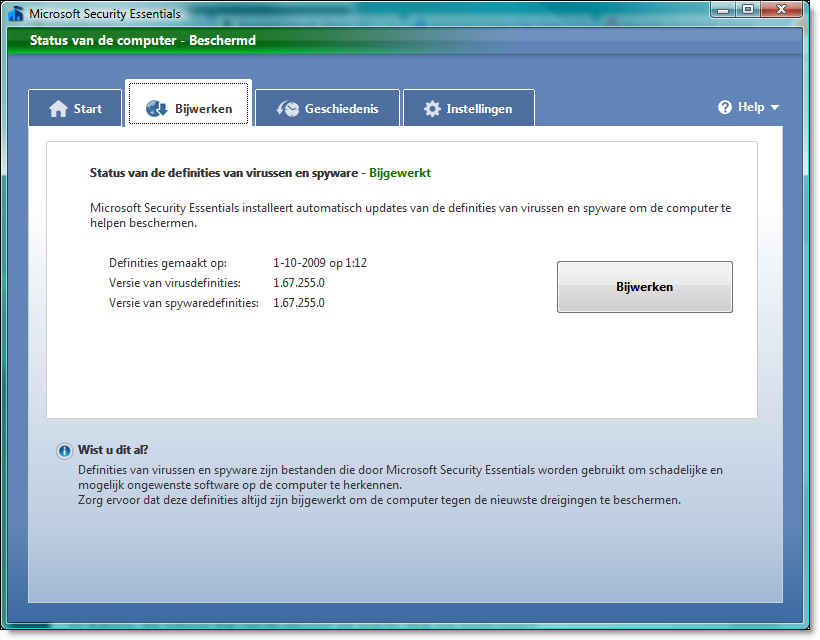The image size is (820, 640).
Task: Click the Versie van virusdefinities label
Action: tap(175, 283)
